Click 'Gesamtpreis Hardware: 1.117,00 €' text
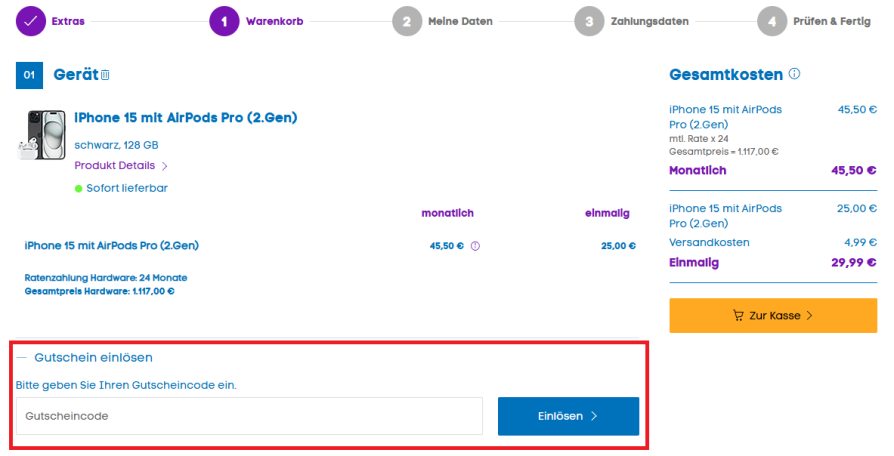Screen dimensions: 894x456 pyautogui.click(x=100, y=291)
